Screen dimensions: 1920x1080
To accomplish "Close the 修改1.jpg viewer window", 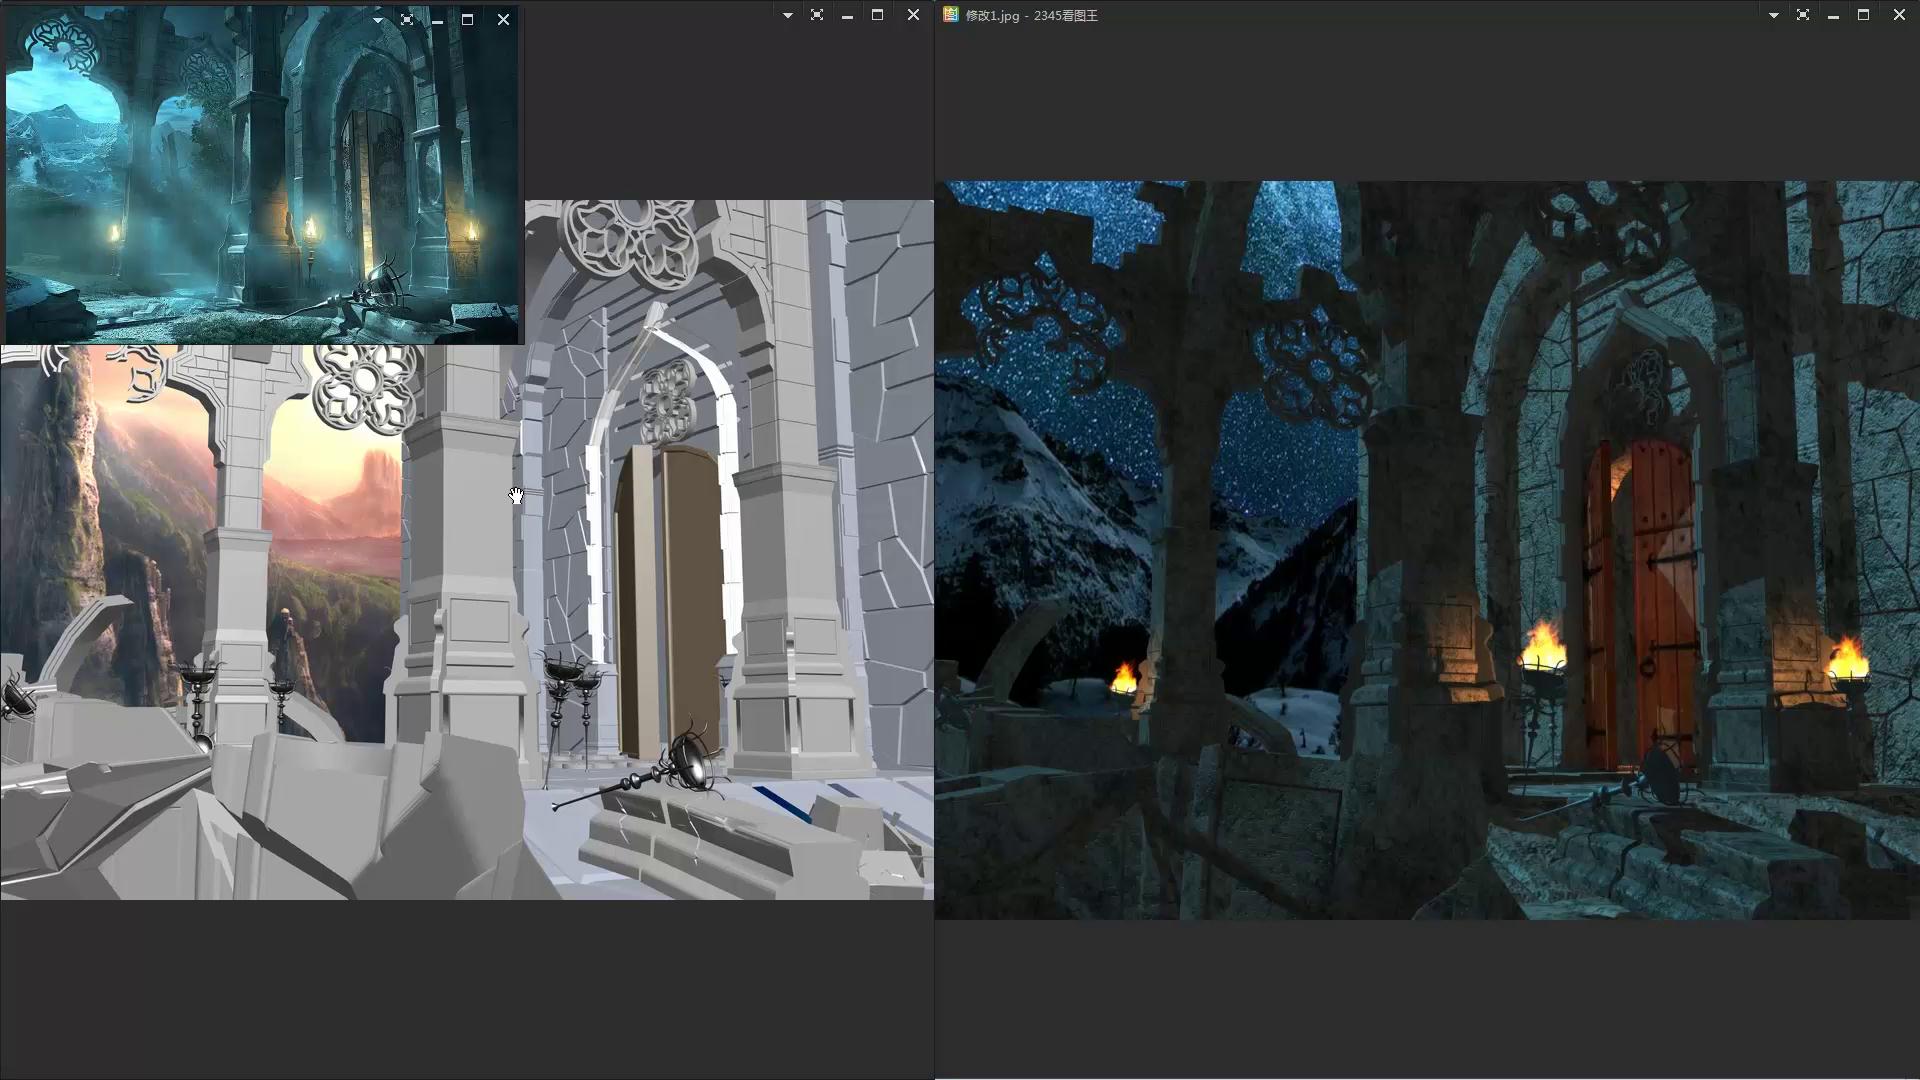I will coord(1899,15).
